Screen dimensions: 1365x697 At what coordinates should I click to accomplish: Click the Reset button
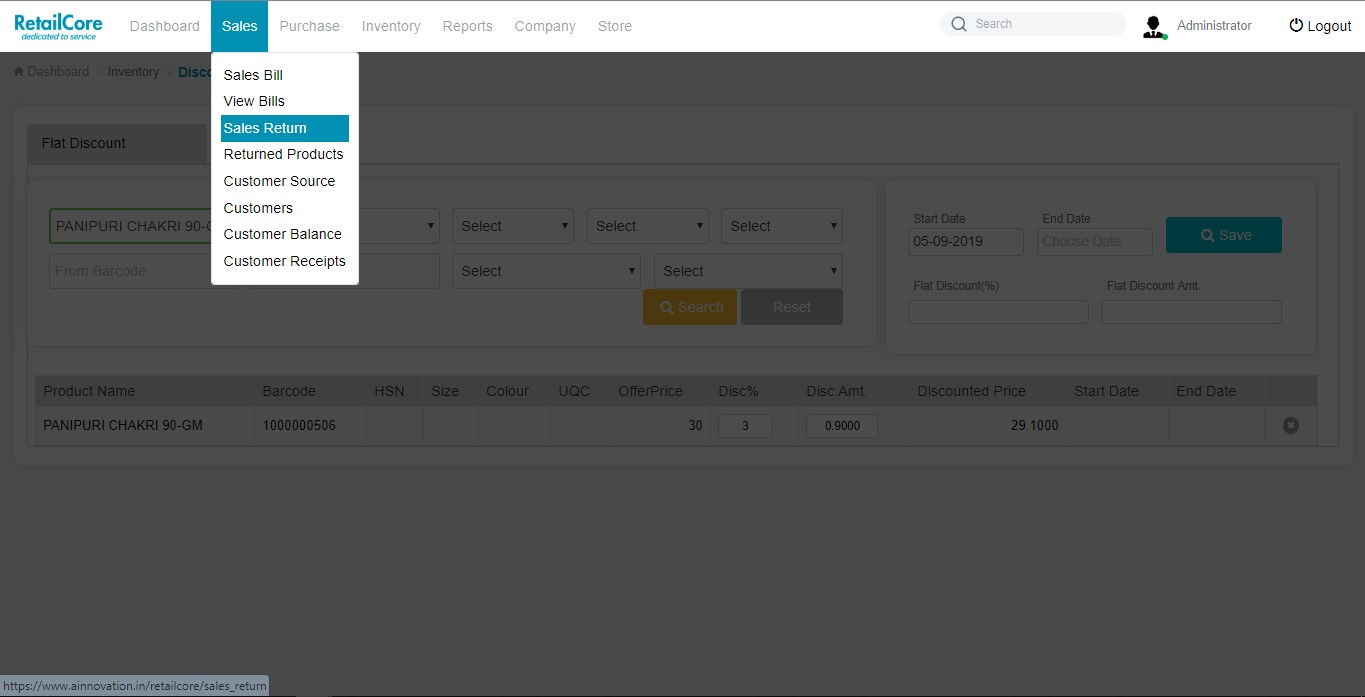point(792,307)
